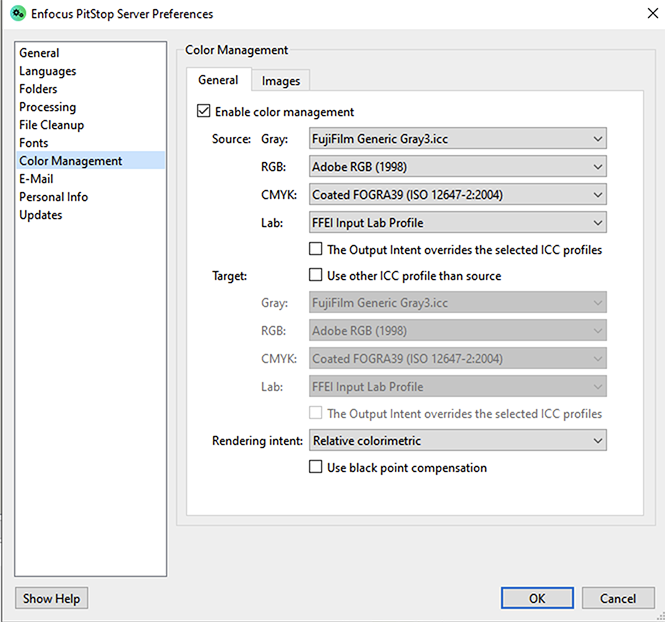Click the Cancel button

(618, 598)
